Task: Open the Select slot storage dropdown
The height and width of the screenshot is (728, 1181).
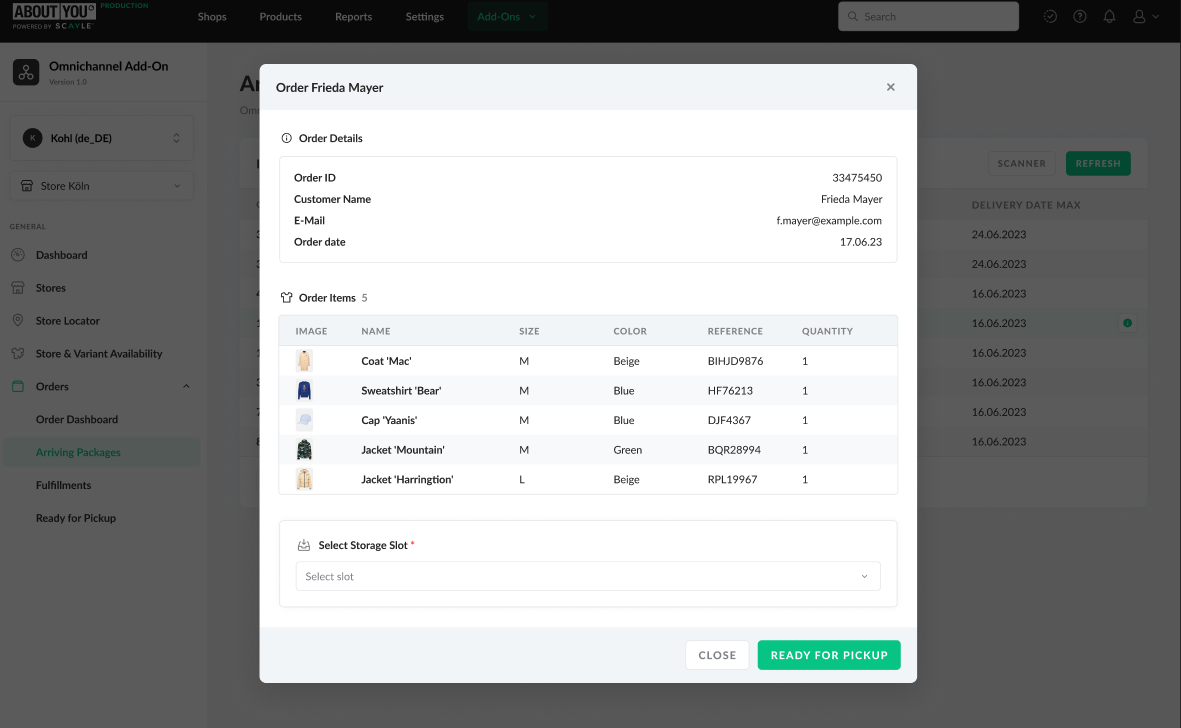Action: [587, 576]
